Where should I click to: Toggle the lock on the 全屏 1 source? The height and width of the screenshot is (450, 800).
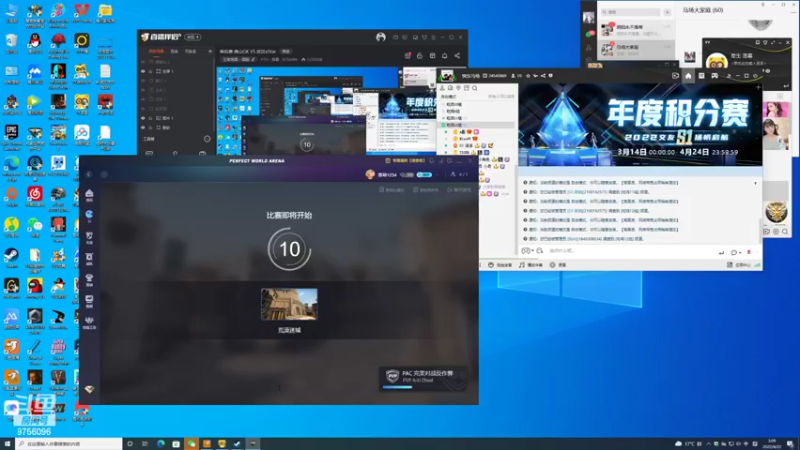point(151,71)
